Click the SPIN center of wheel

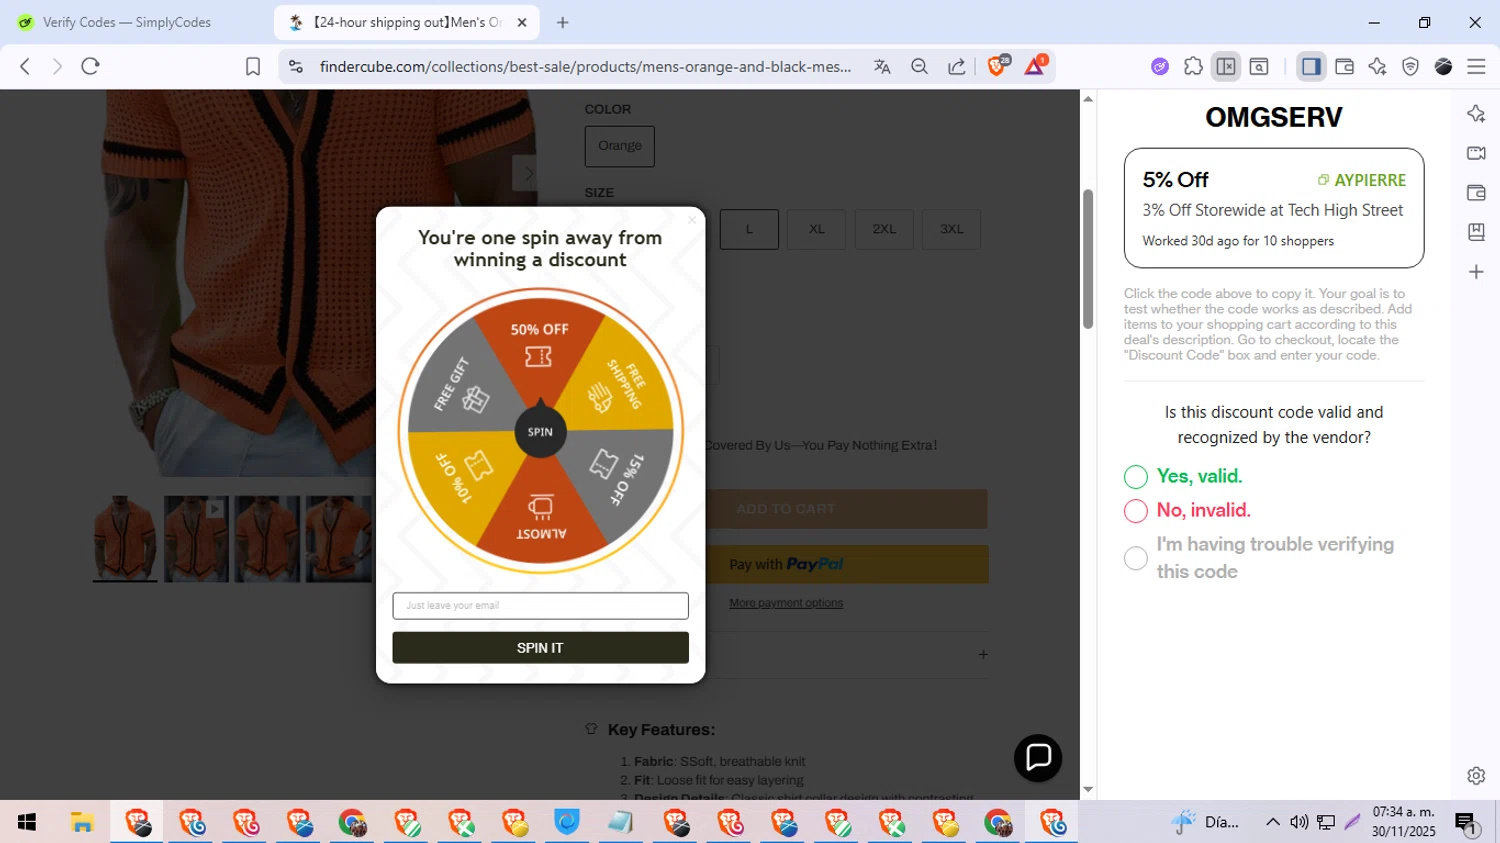click(540, 432)
